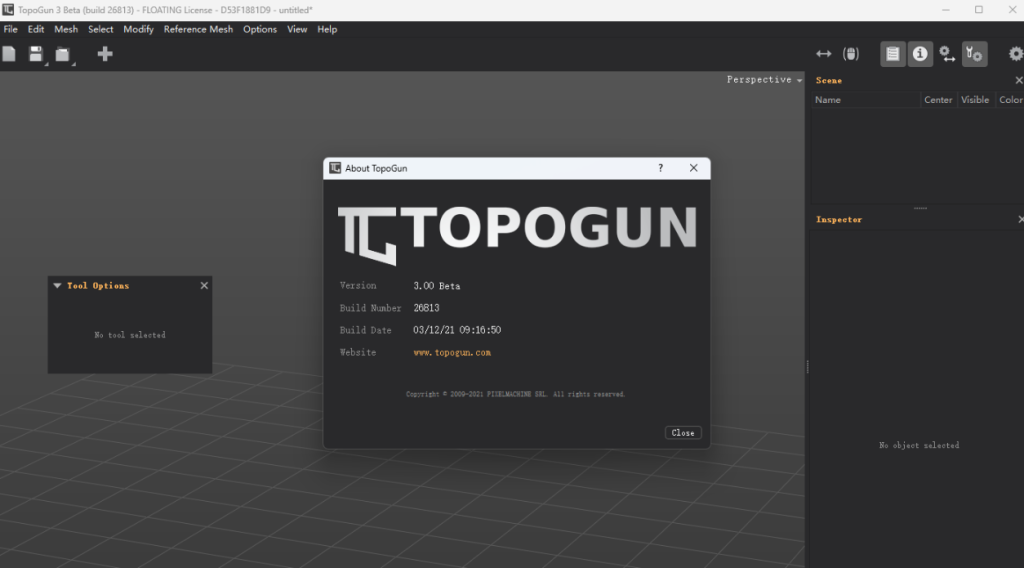
Task: Toggle the Inspector info icon
Action: 920,54
